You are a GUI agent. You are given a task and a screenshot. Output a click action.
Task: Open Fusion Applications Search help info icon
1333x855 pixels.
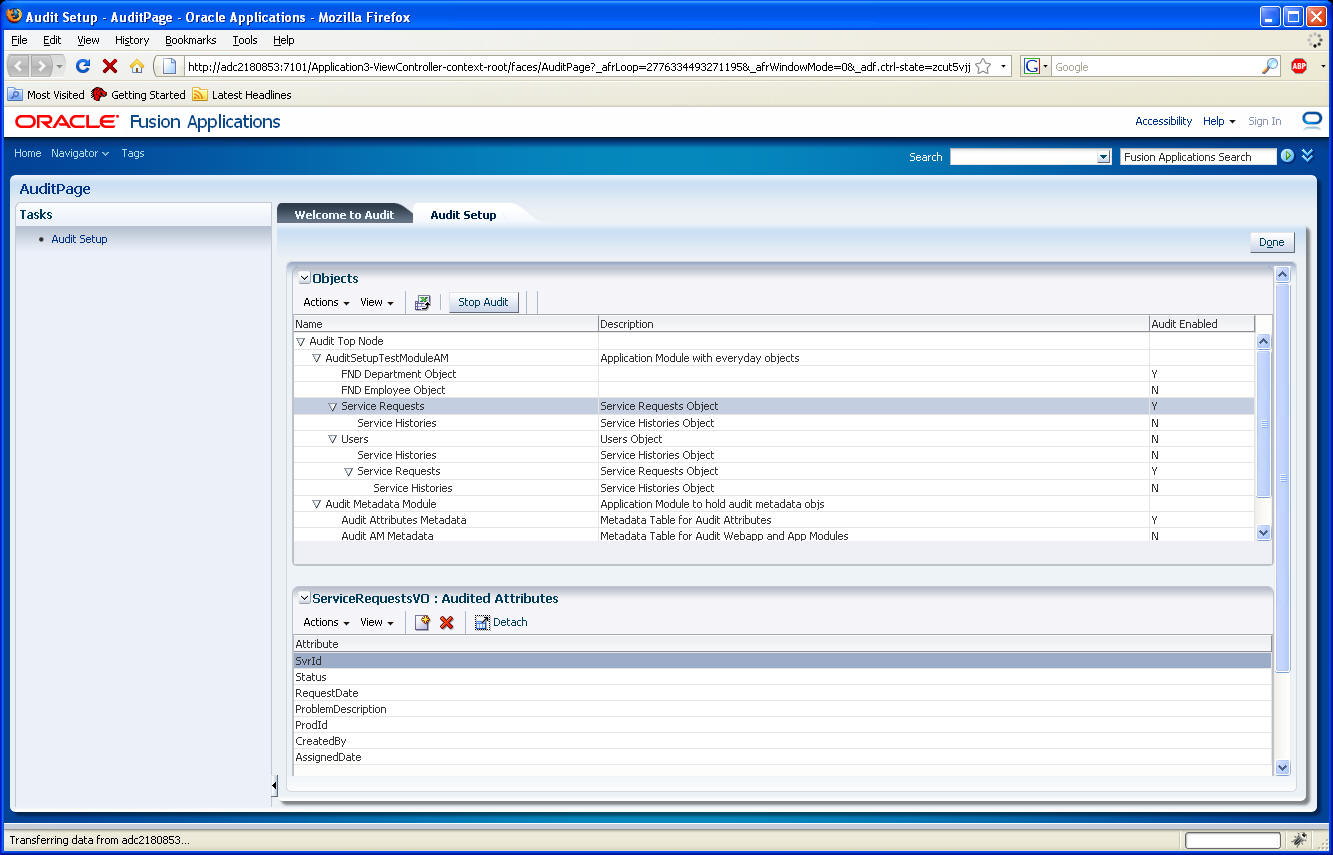[x=1288, y=155]
